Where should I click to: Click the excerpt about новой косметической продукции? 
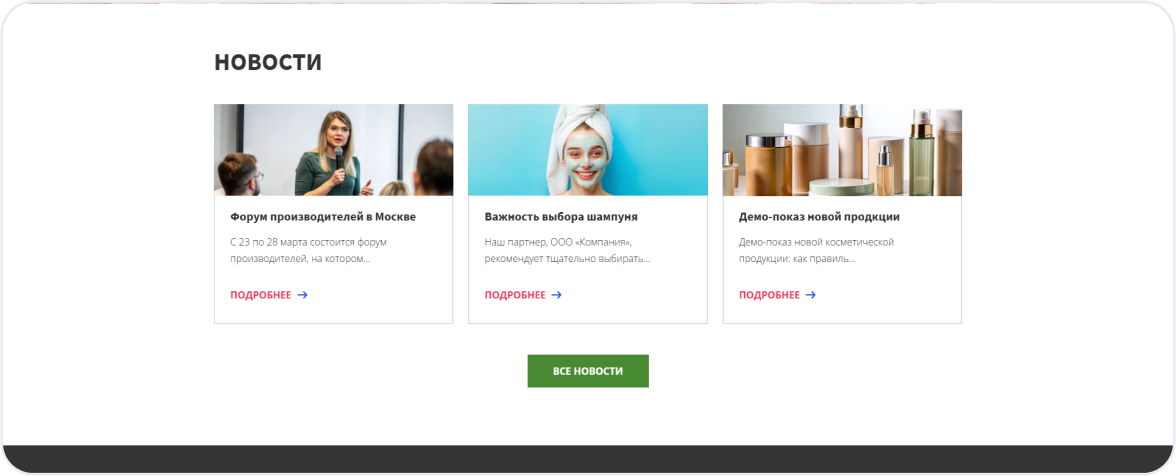(816, 250)
